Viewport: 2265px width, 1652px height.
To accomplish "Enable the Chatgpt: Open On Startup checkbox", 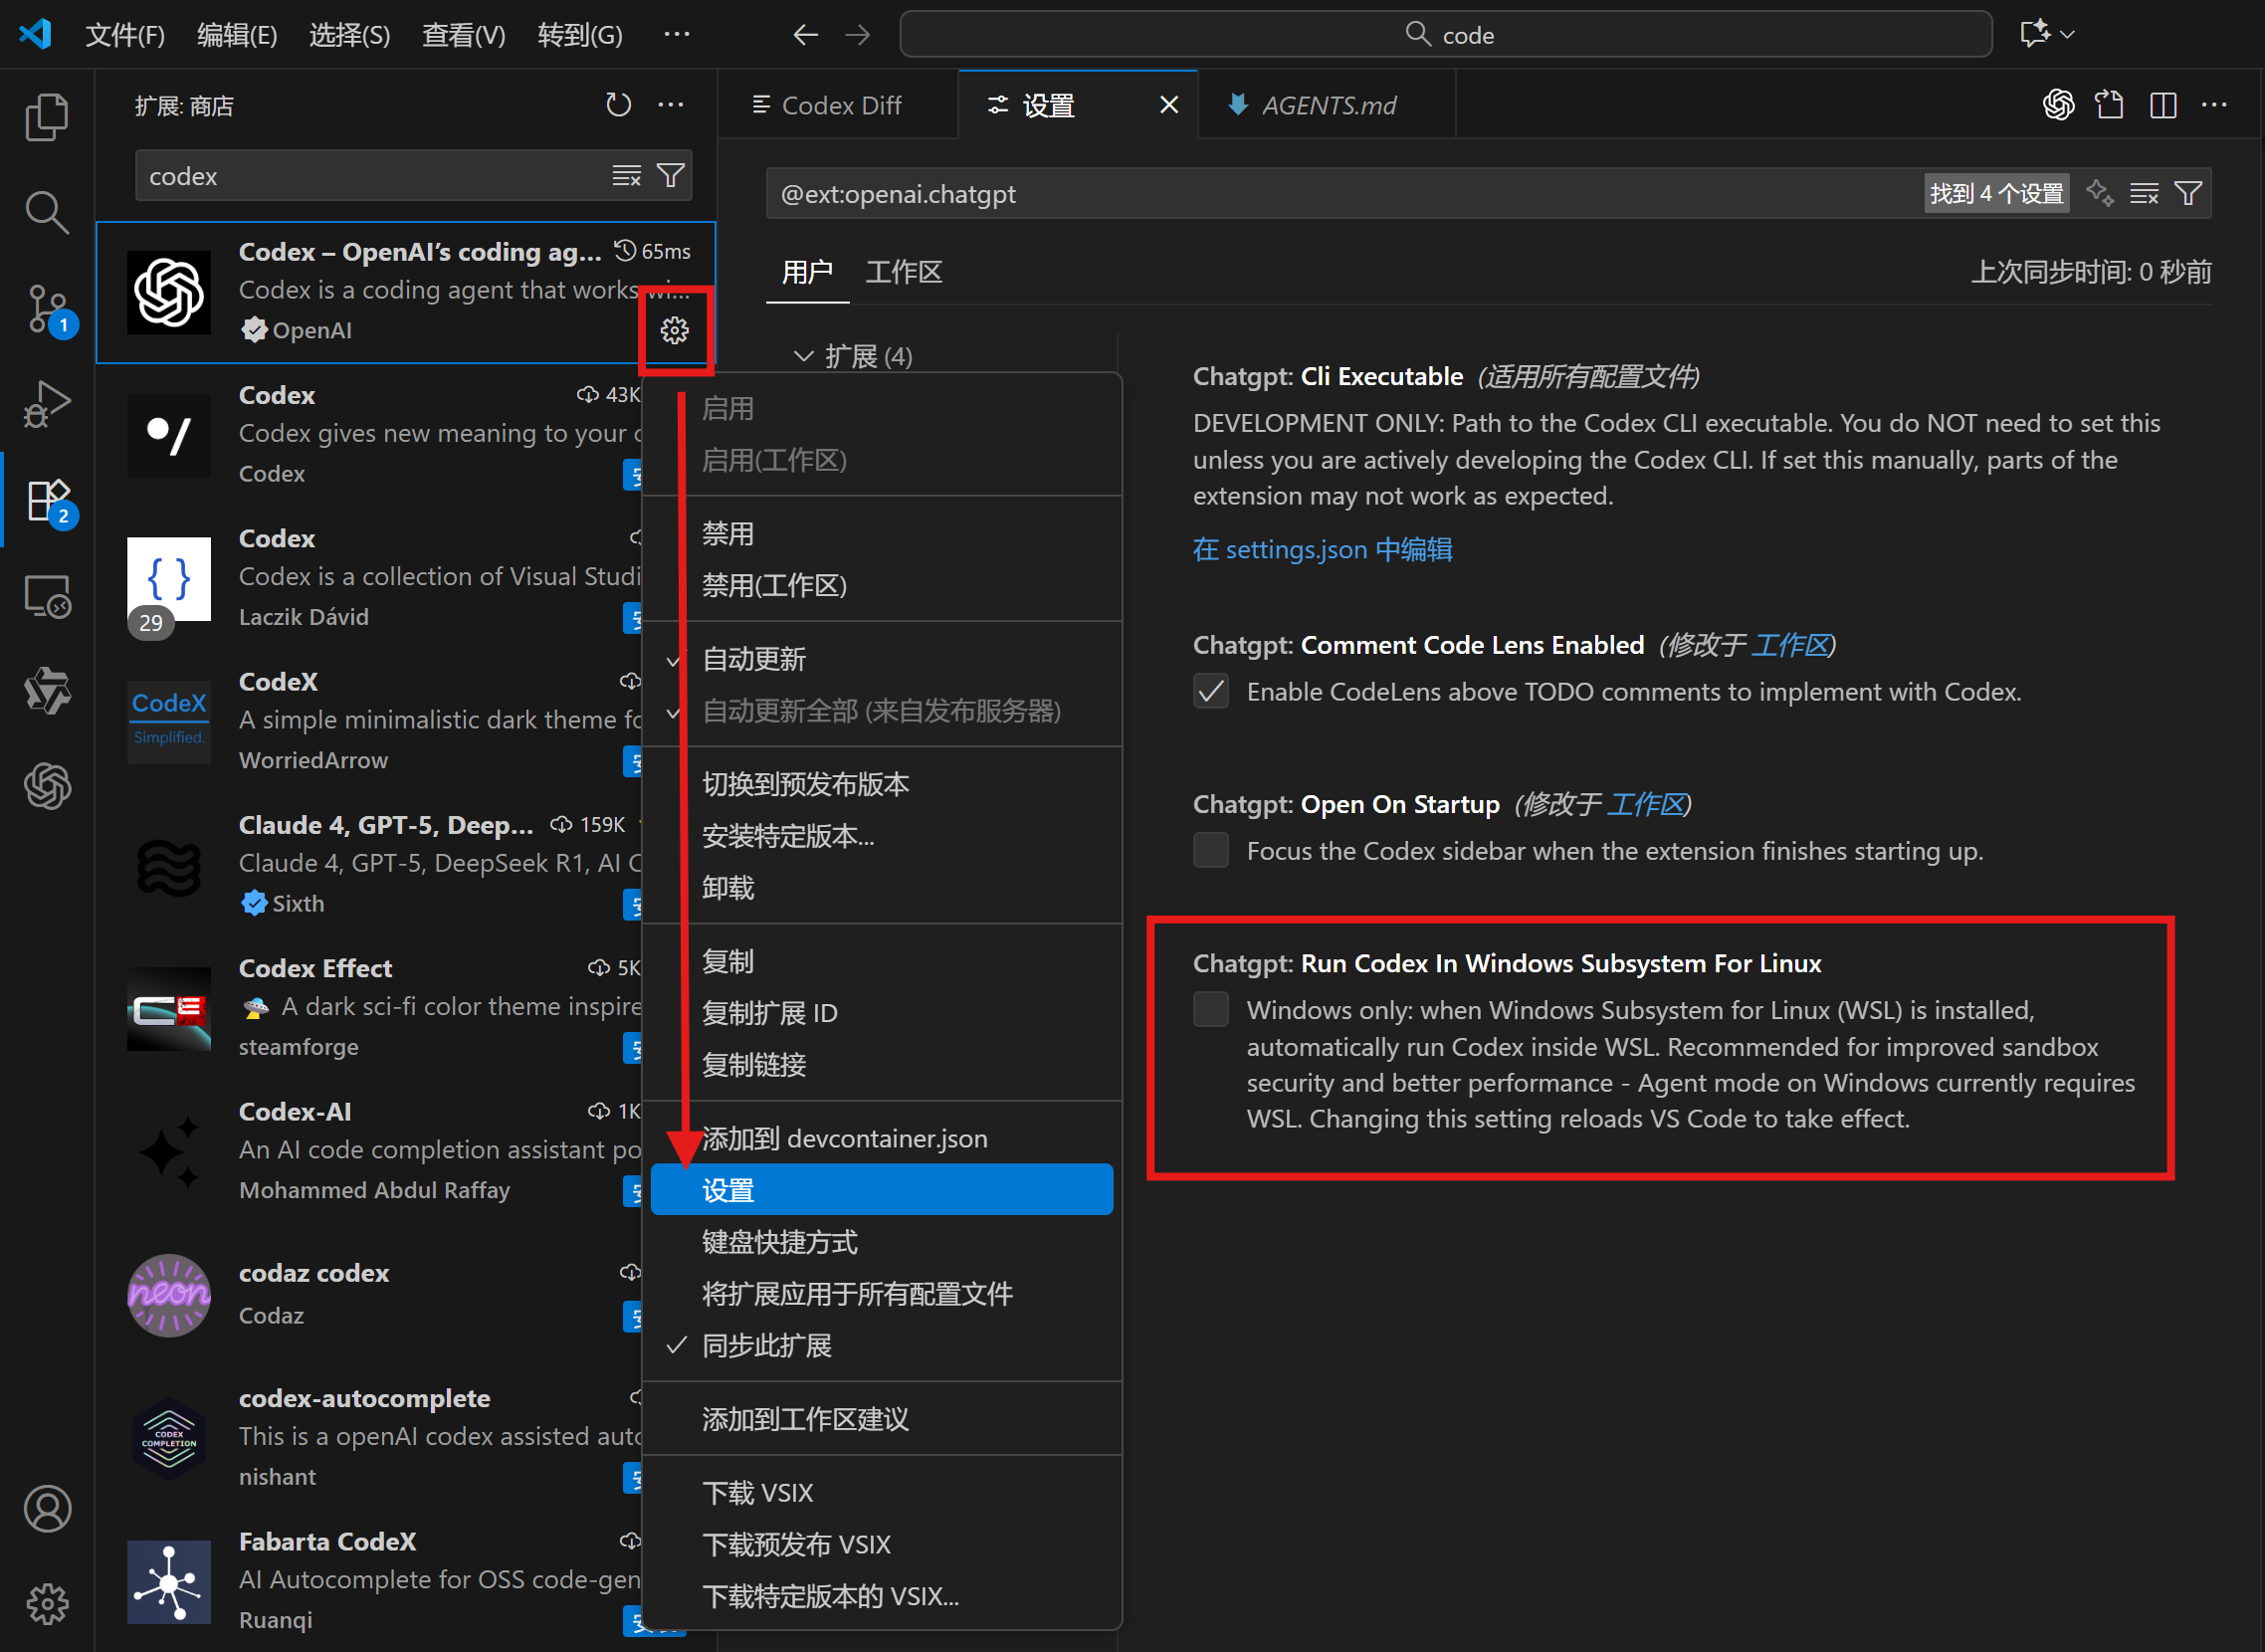I will (1210, 850).
